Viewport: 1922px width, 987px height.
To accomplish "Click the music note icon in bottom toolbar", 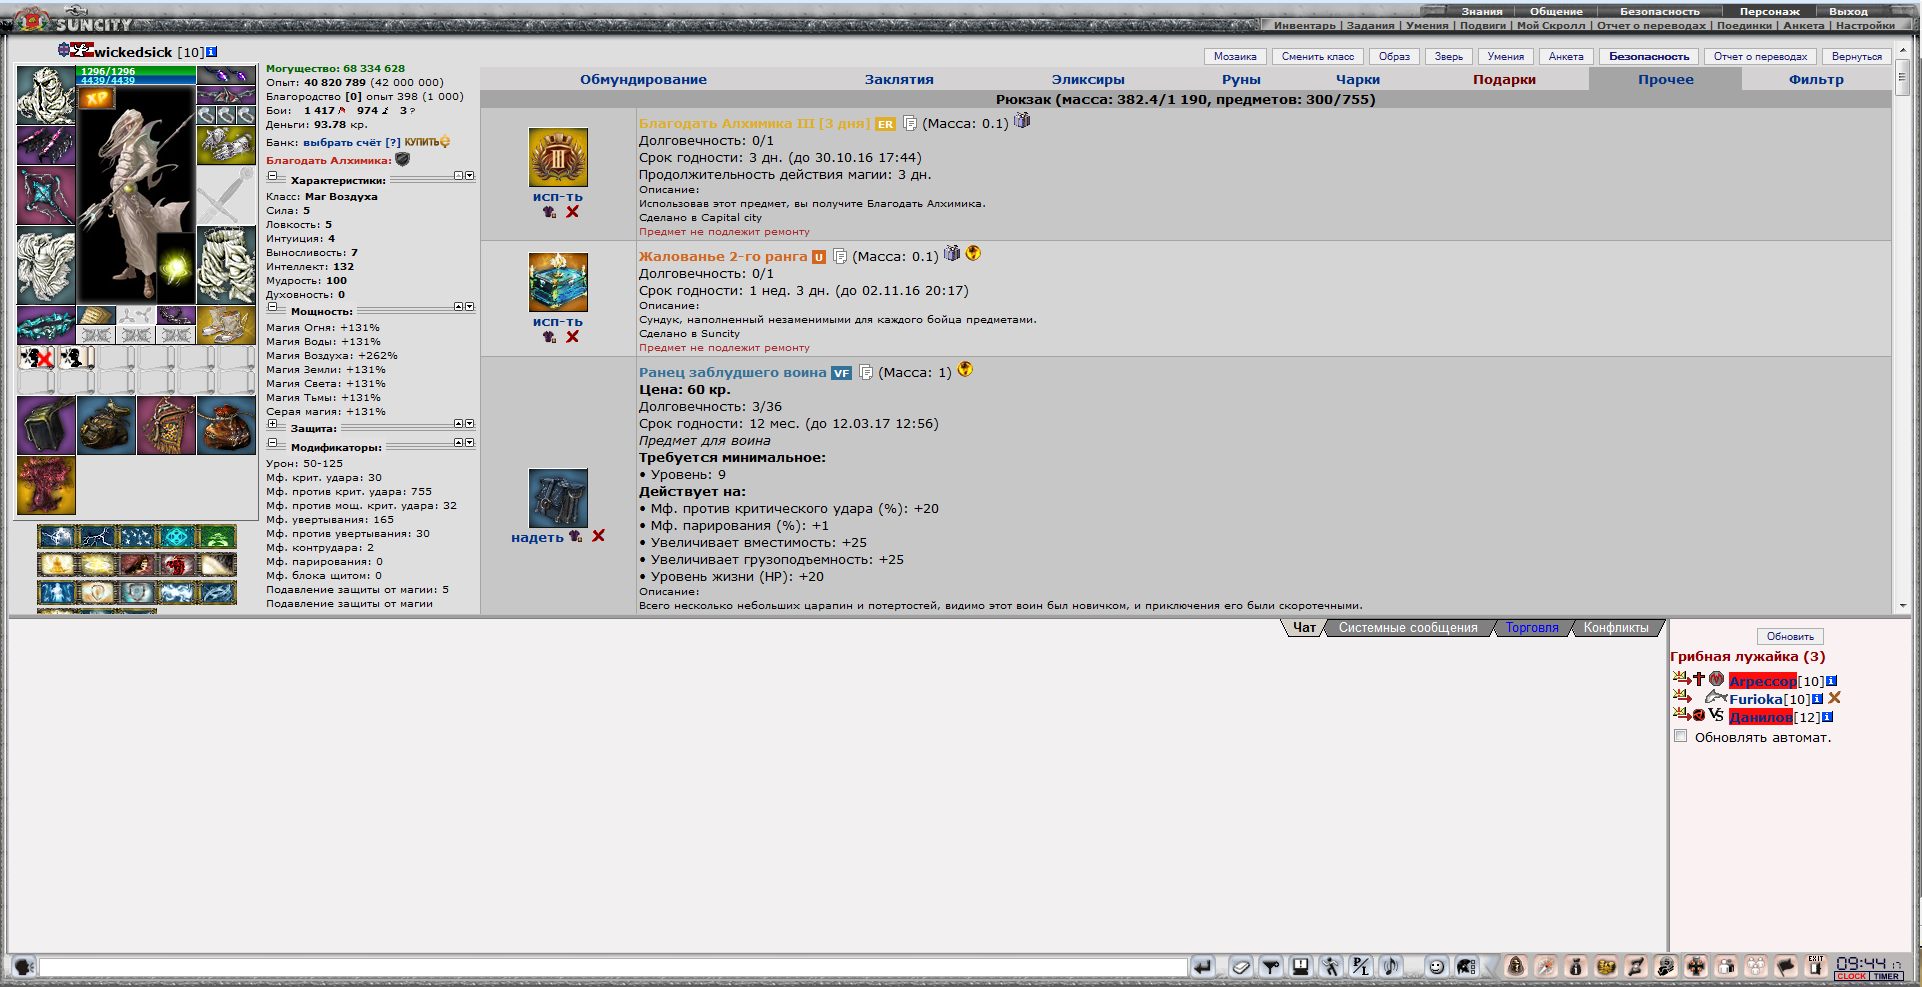I will coord(1391,966).
